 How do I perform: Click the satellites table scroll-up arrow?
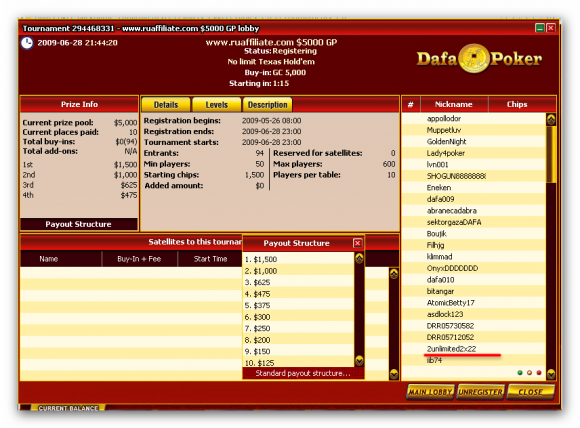pos(394,274)
